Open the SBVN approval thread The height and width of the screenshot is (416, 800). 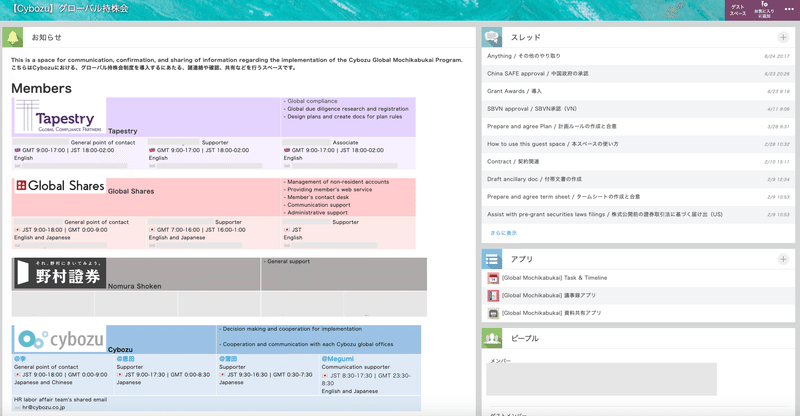[532, 109]
